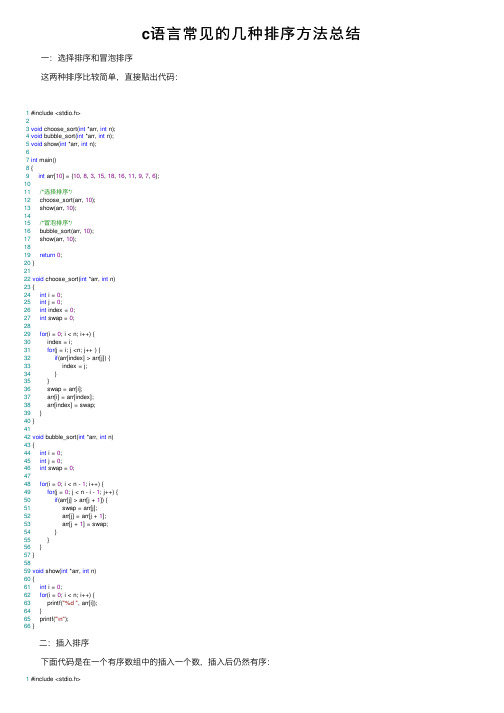
Task: Click line 3 "void choose_sort(int *arr, int n);"
Action: pyautogui.click(x=73, y=129)
